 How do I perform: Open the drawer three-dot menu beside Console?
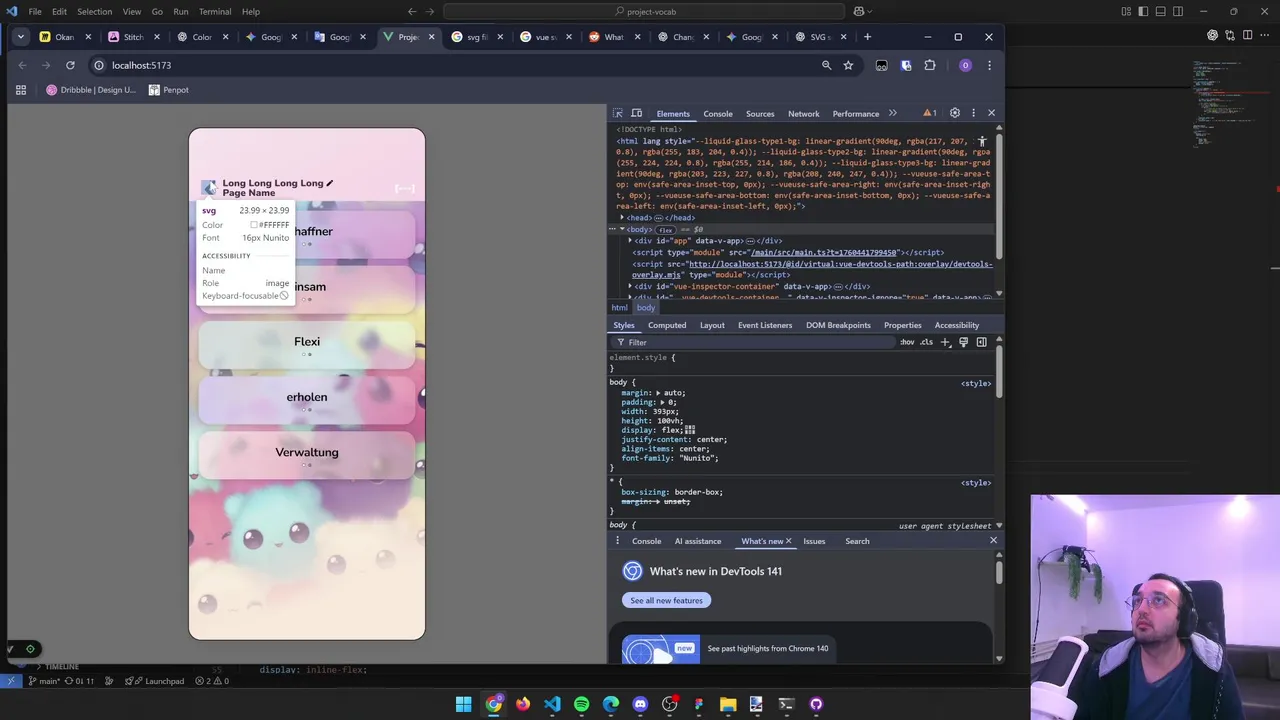tap(617, 541)
